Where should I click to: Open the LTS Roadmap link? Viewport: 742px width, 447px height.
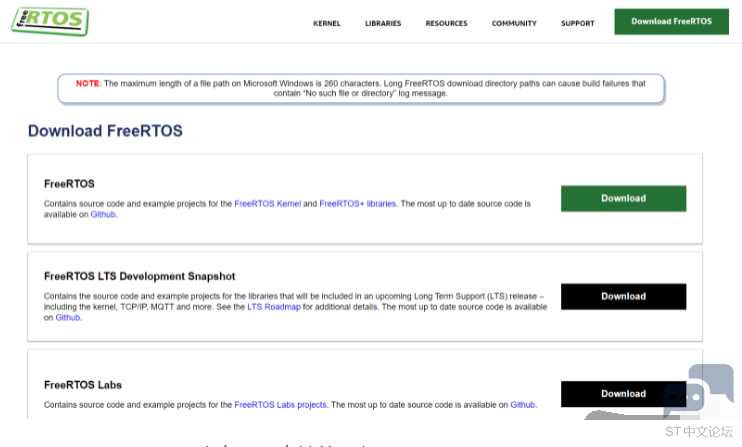[x=274, y=307]
